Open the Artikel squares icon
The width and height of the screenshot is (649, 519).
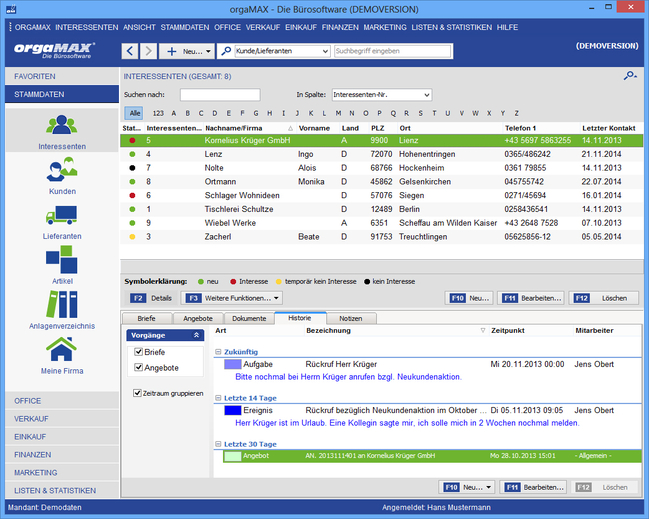[62, 259]
